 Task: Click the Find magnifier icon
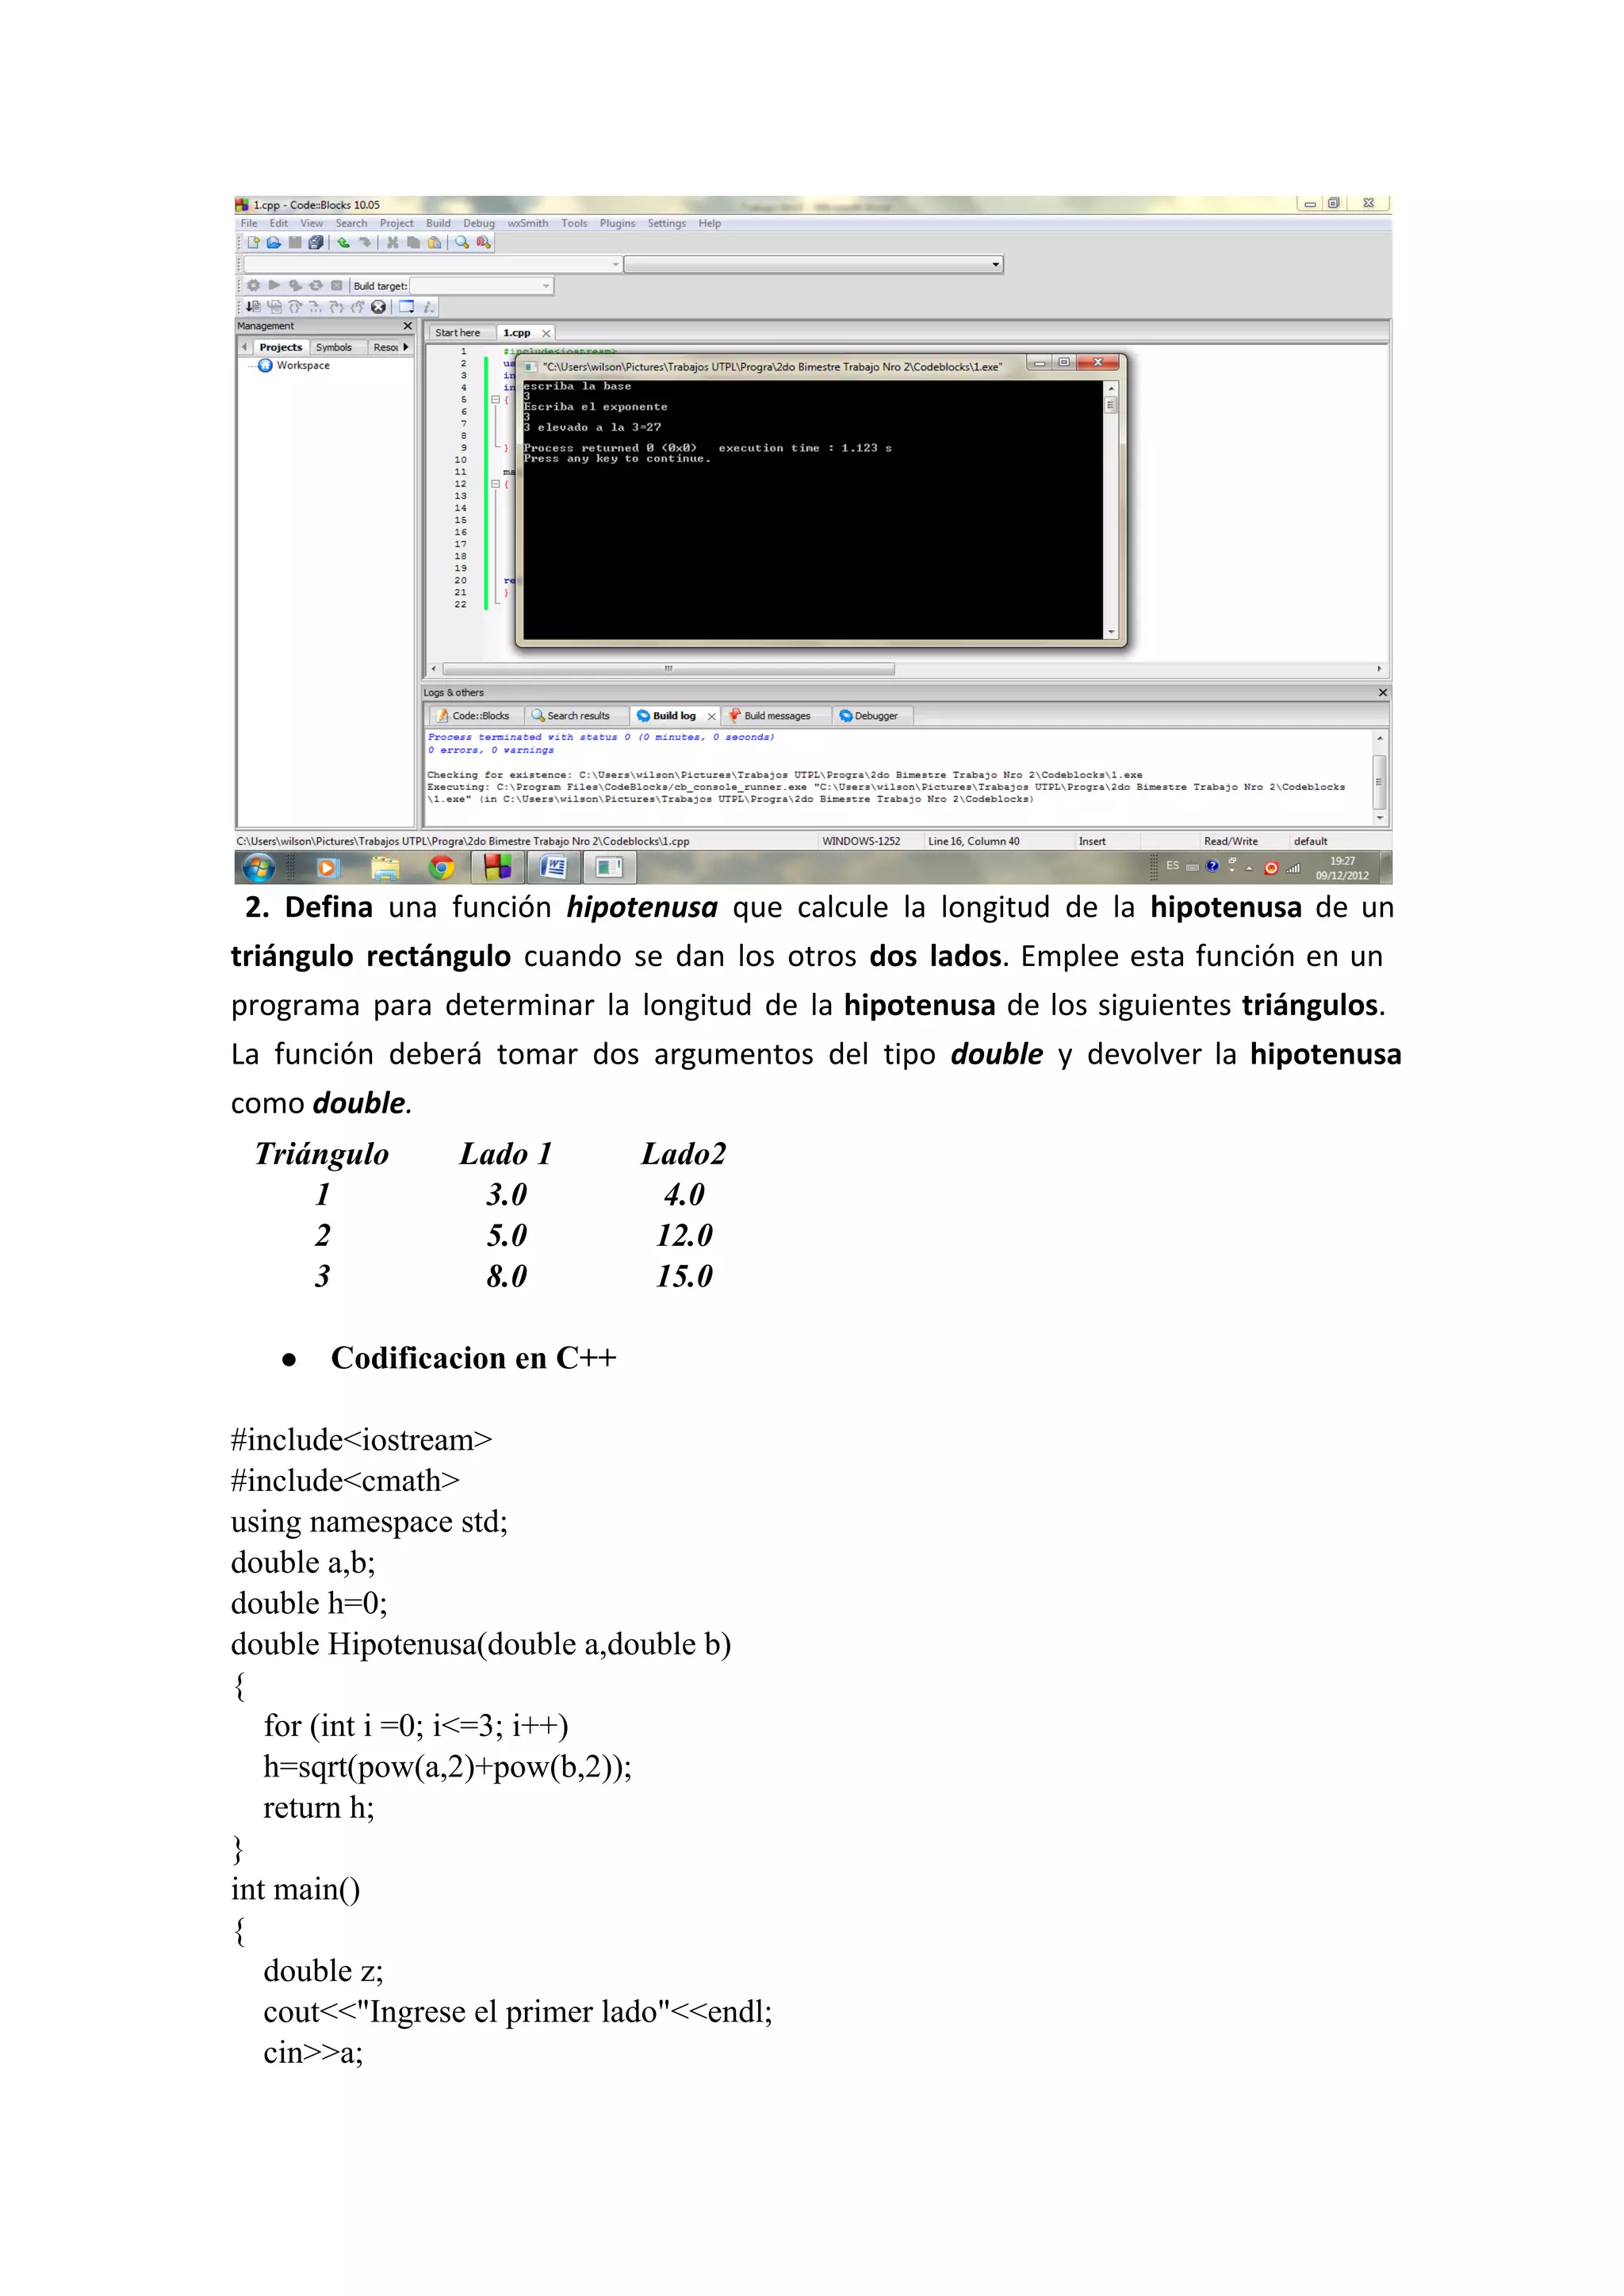pyautogui.click(x=462, y=242)
